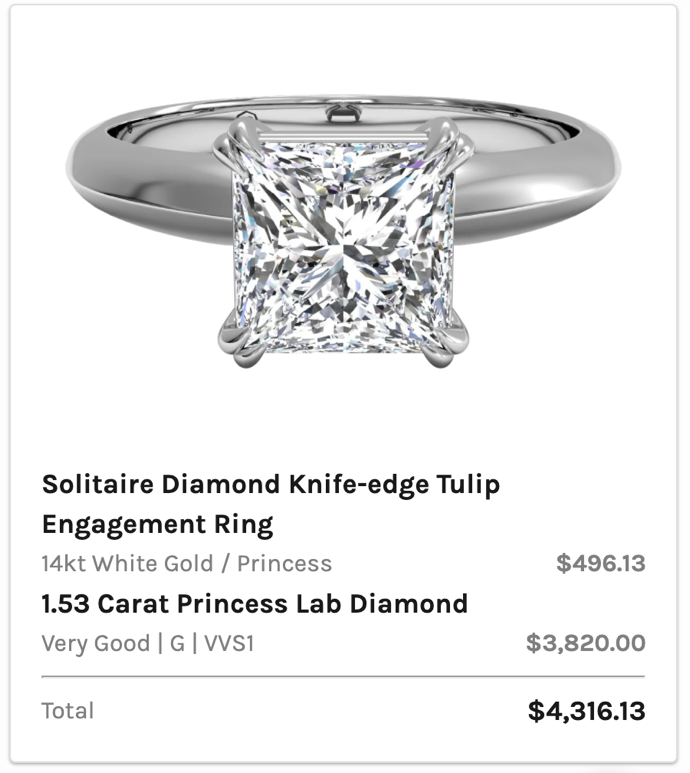Click the $496.13 setting price
Screen dimensions: 690x773
pyautogui.click(x=600, y=563)
